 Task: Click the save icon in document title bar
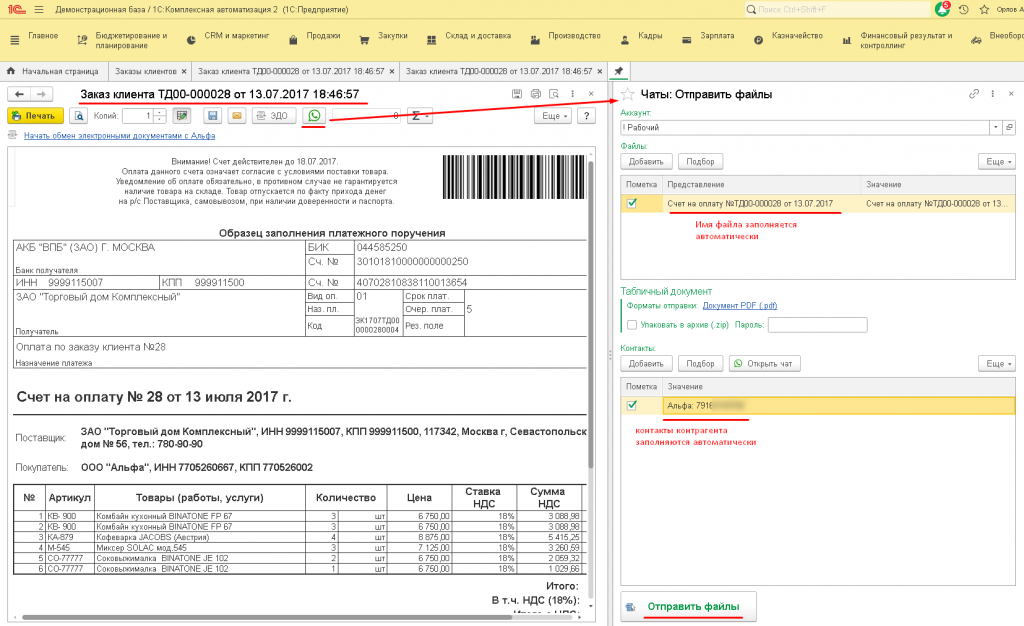point(517,94)
